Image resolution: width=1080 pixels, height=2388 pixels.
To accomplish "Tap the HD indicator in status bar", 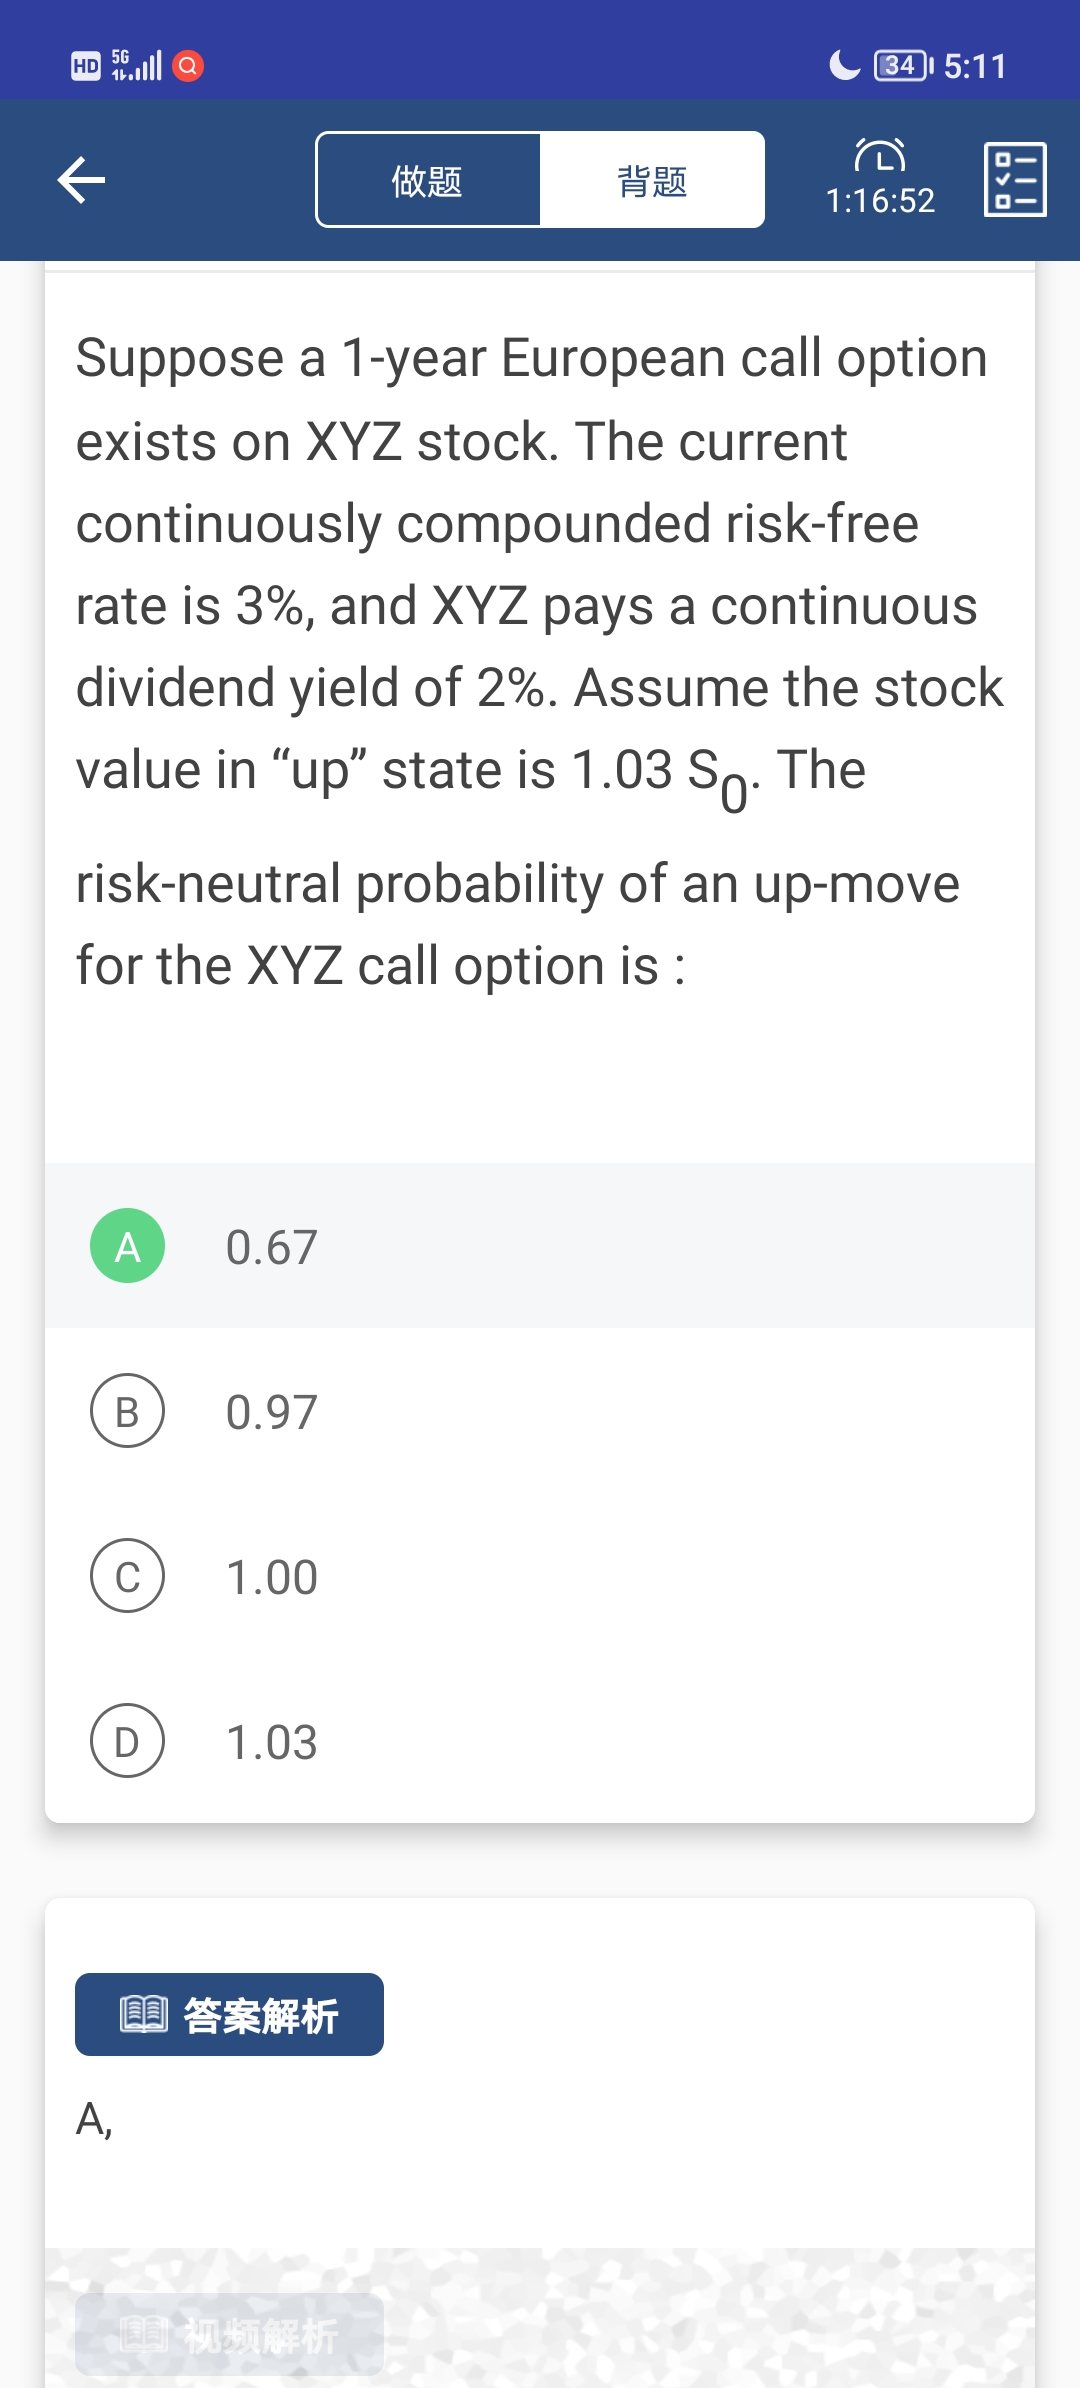I will coord(86,66).
